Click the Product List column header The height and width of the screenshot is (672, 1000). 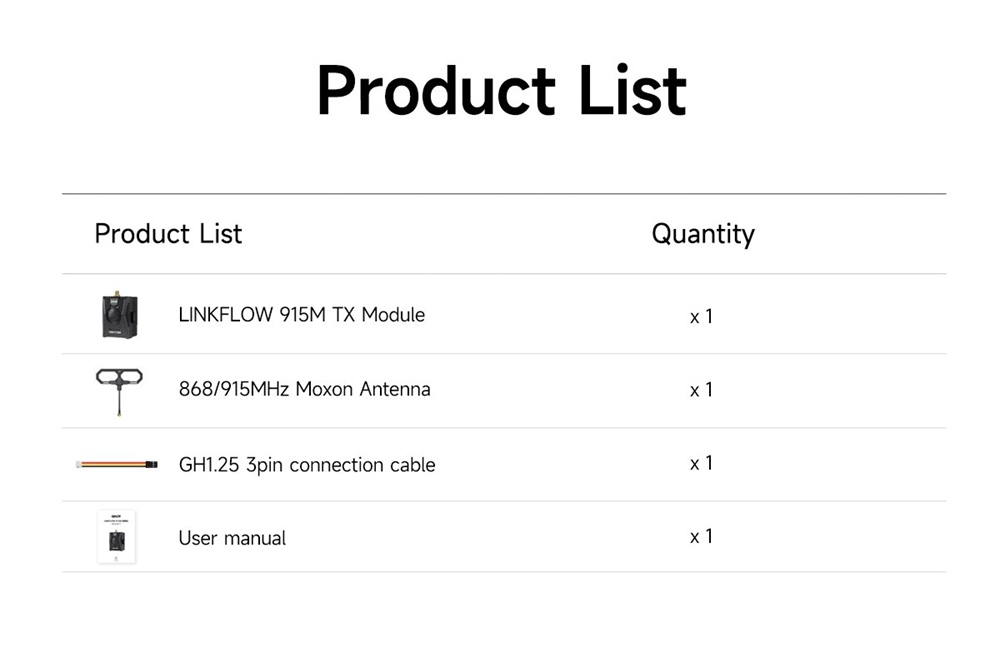tap(168, 234)
